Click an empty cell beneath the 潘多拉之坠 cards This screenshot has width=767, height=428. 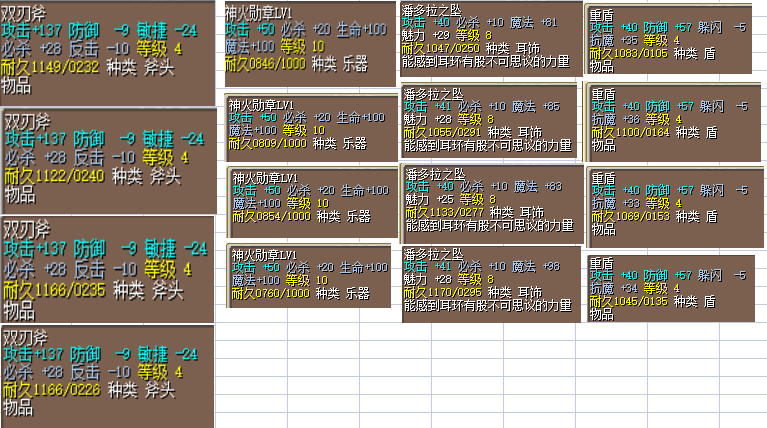[490, 370]
